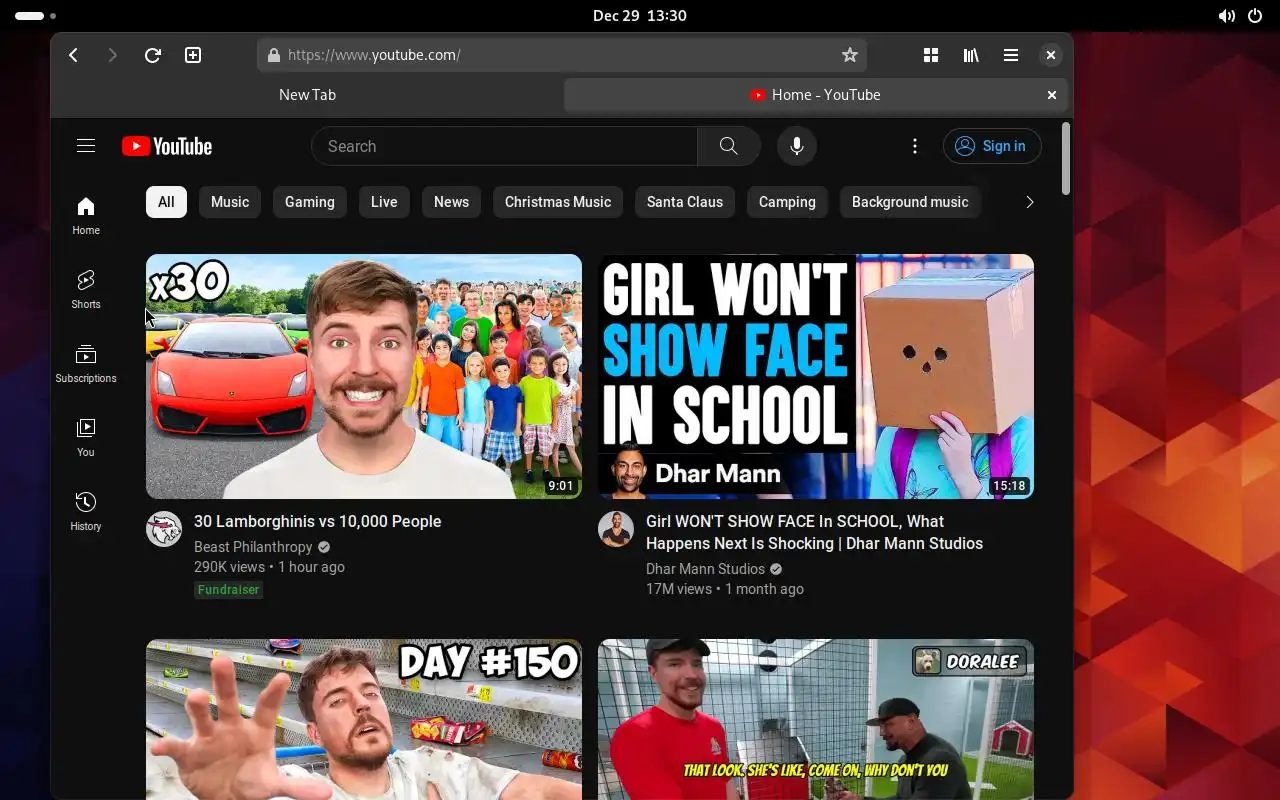
Task: Open the Beast Philanthropy channel avatar
Action: (x=164, y=529)
